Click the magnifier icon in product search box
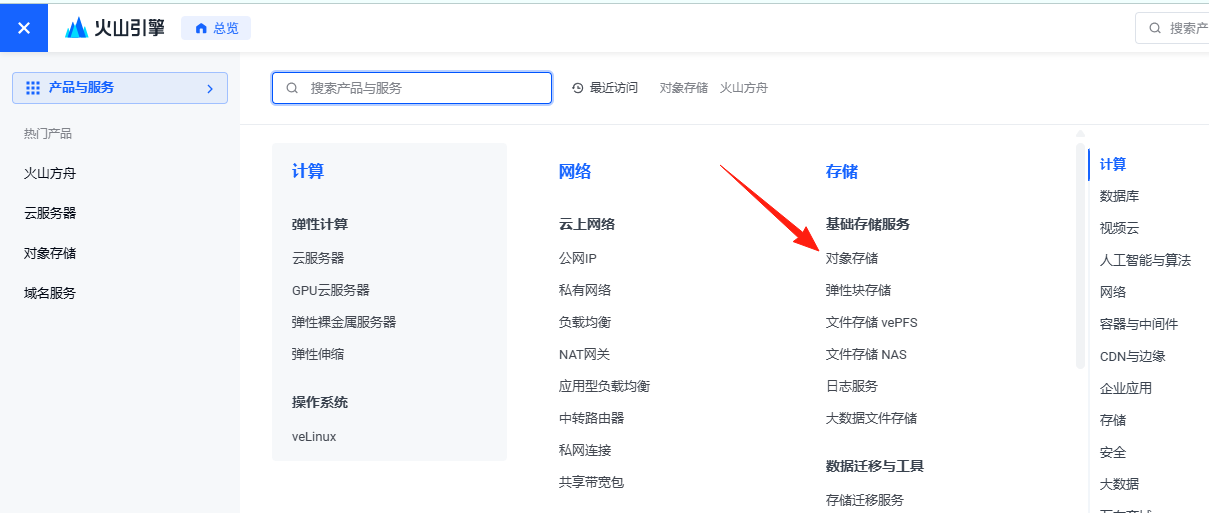 pos(292,88)
